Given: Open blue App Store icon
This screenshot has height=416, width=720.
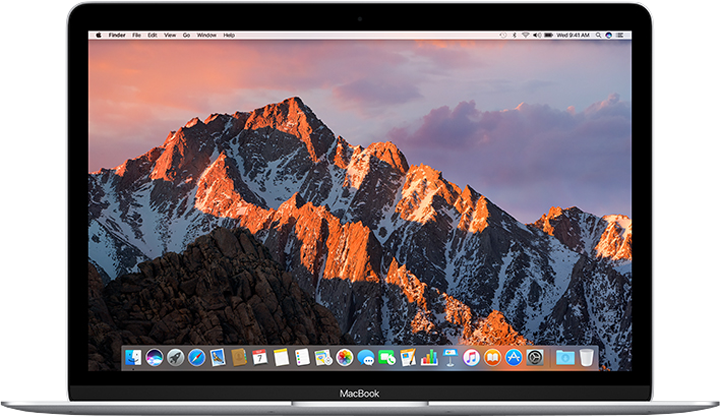Looking at the screenshot, I should [513, 357].
